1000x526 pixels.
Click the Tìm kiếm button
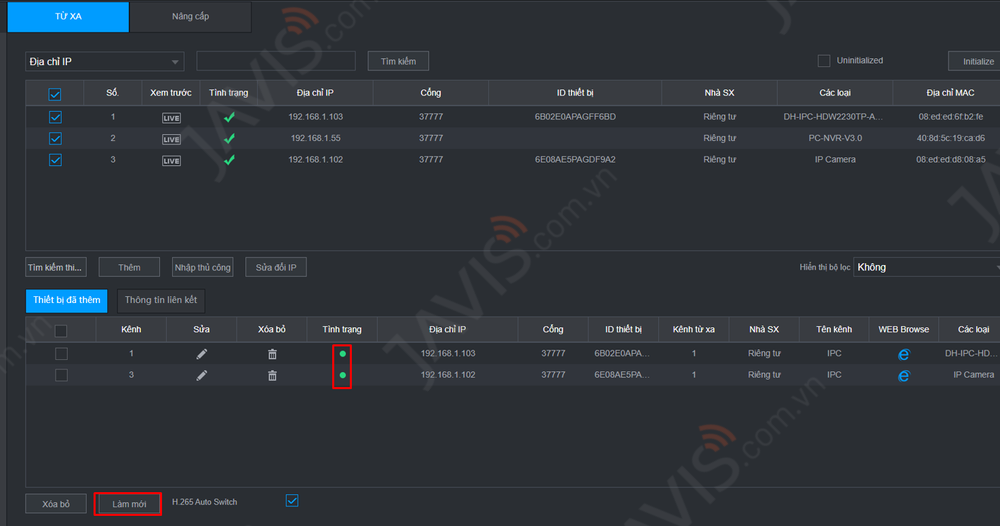tap(399, 61)
